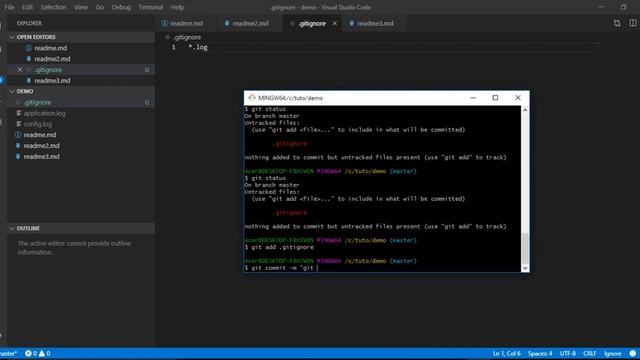Screen dimensions: 640x360
Task: Click the MINGW64 terminal scroll down arrow
Action: point(525,268)
